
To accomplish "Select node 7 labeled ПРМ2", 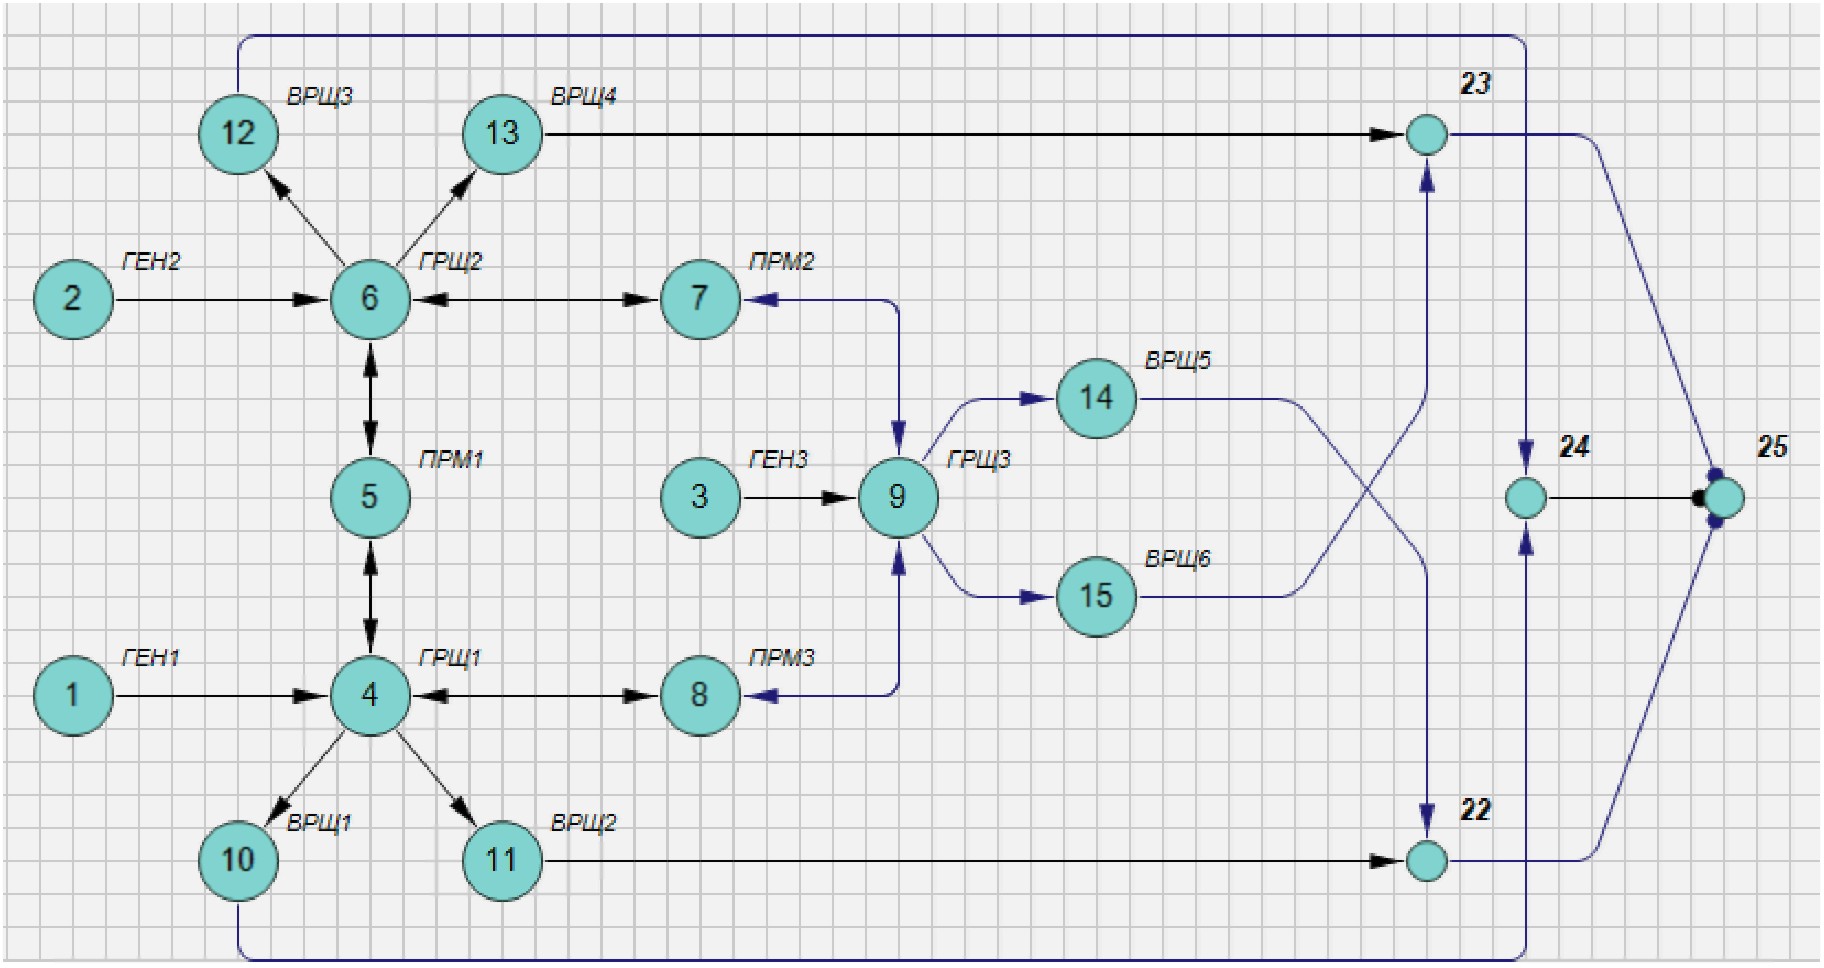I will (700, 299).
